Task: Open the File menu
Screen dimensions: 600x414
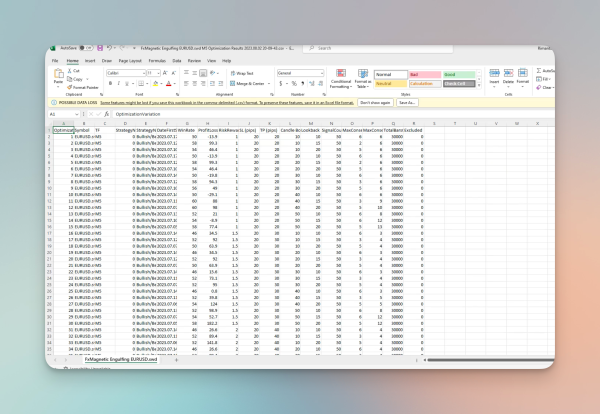Action: tap(55, 60)
